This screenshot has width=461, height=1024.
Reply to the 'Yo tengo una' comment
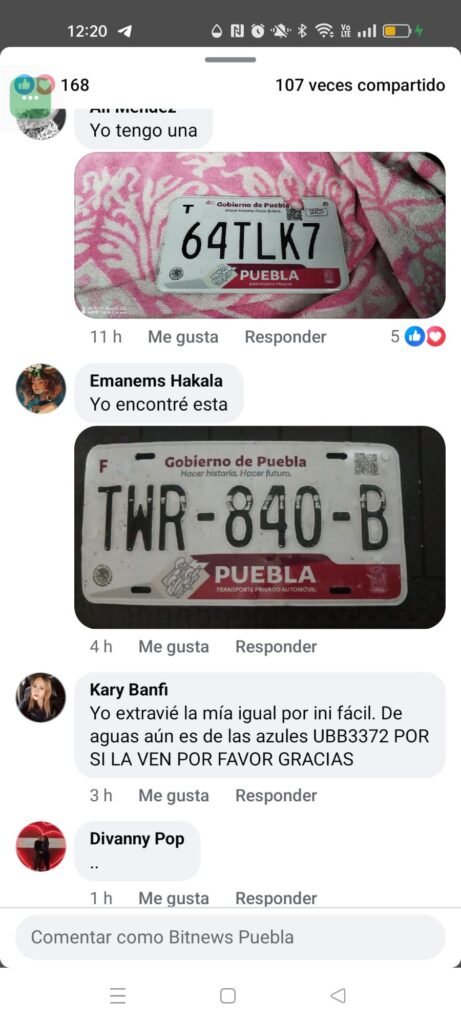[285, 337]
